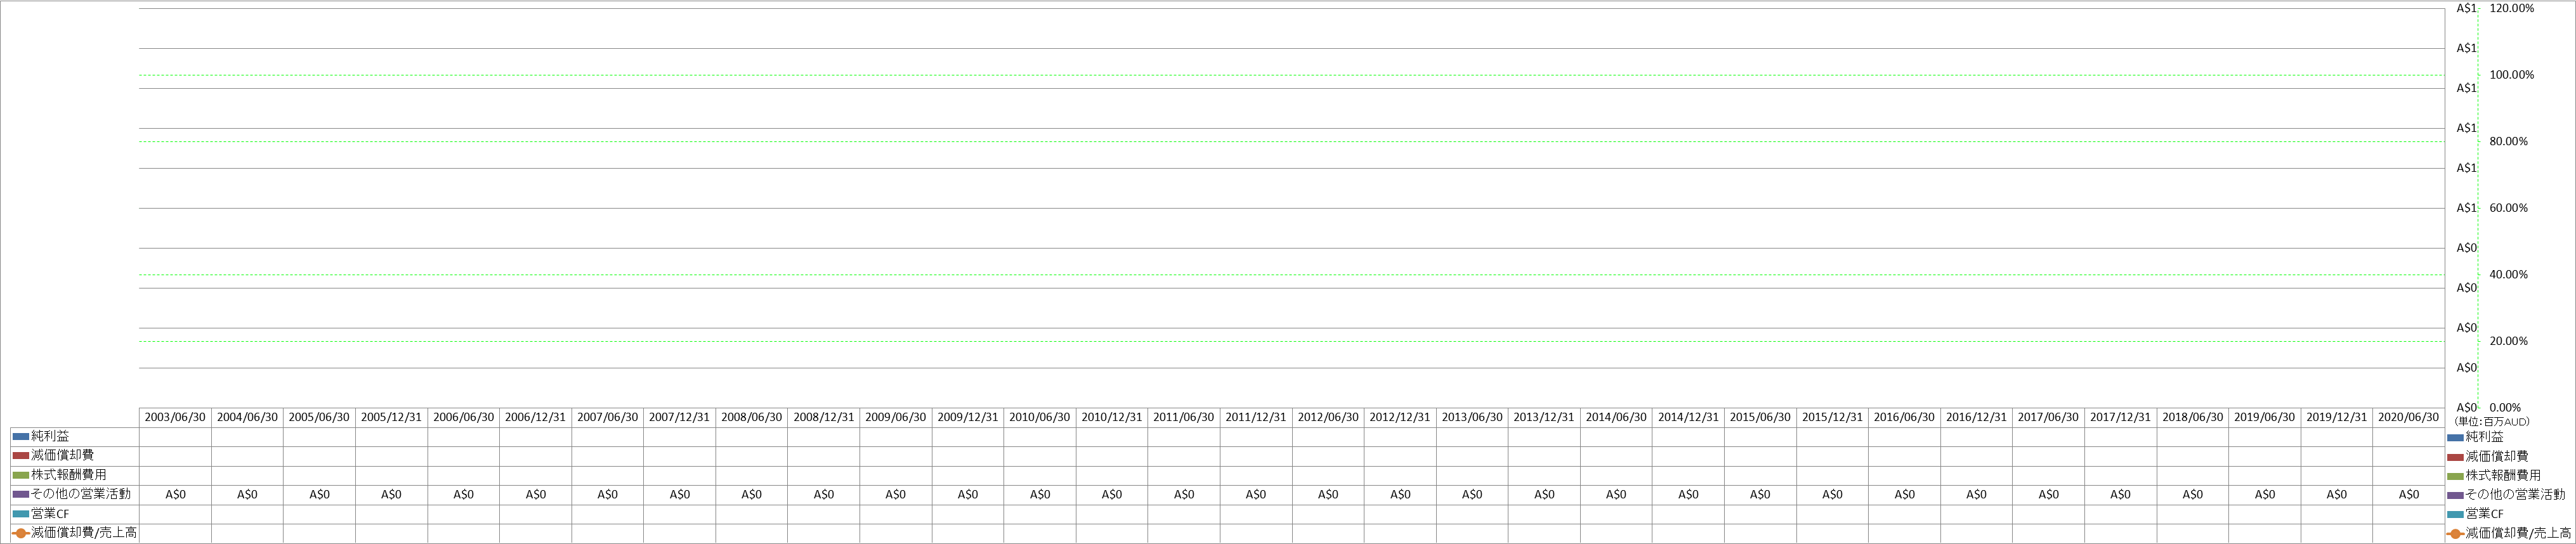Click 減価償却費 legend entry beside the percent axis
Image resolution: width=2576 pixels, height=544 pixels.
click(2487, 456)
